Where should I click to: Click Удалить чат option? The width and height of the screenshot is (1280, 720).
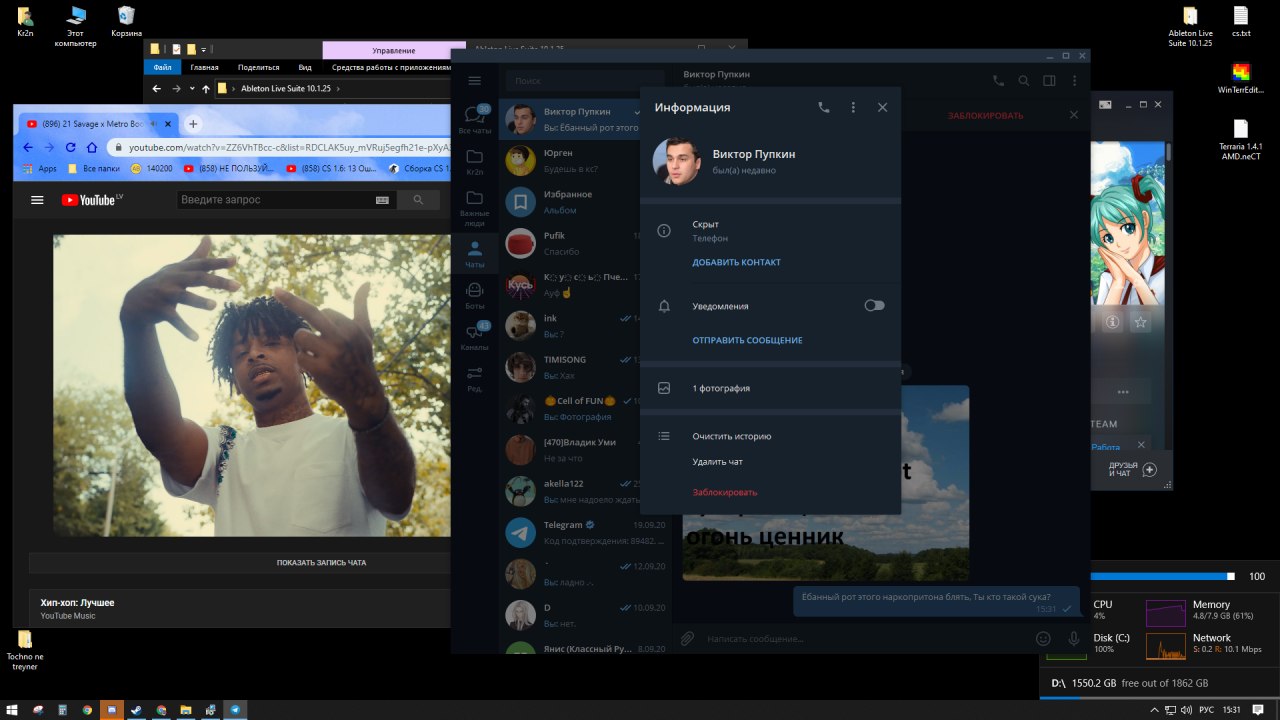pos(717,462)
